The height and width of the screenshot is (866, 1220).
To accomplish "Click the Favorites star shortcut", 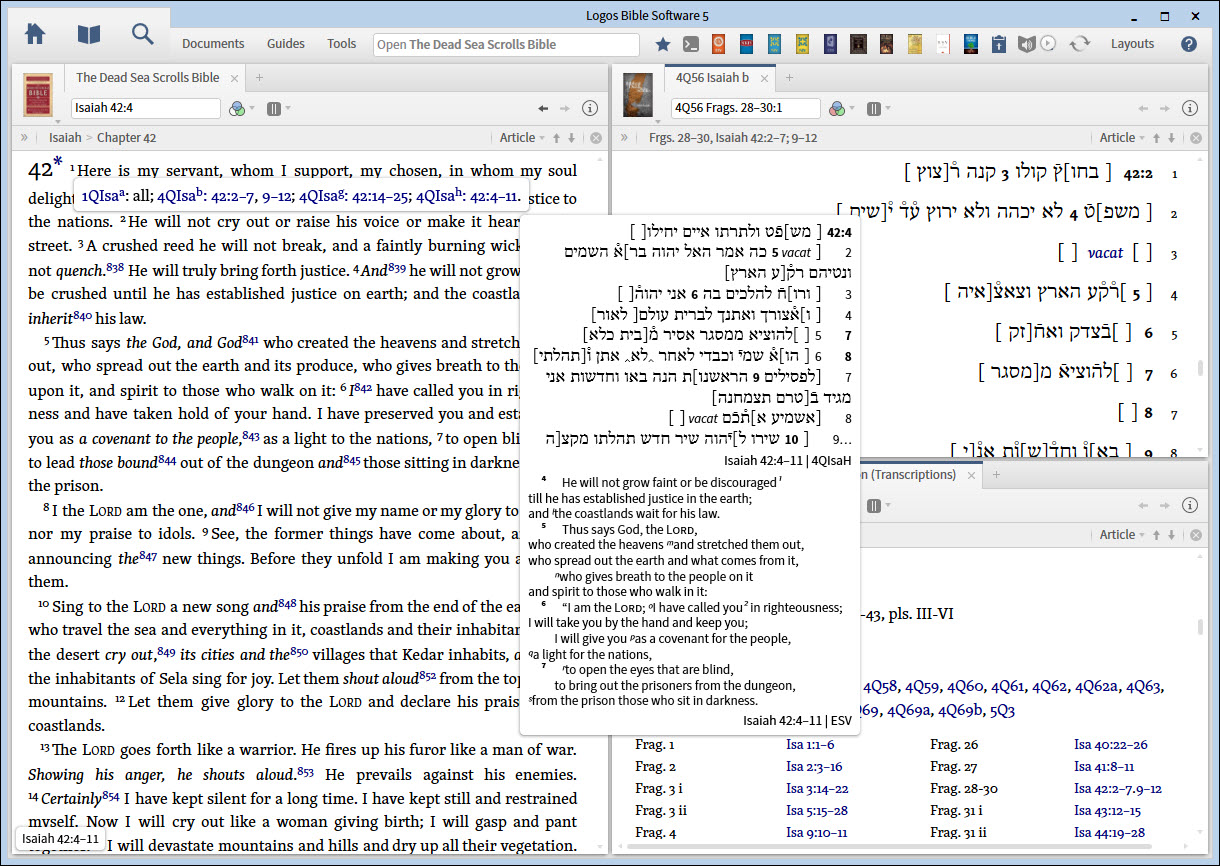I will (x=662, y=44).
